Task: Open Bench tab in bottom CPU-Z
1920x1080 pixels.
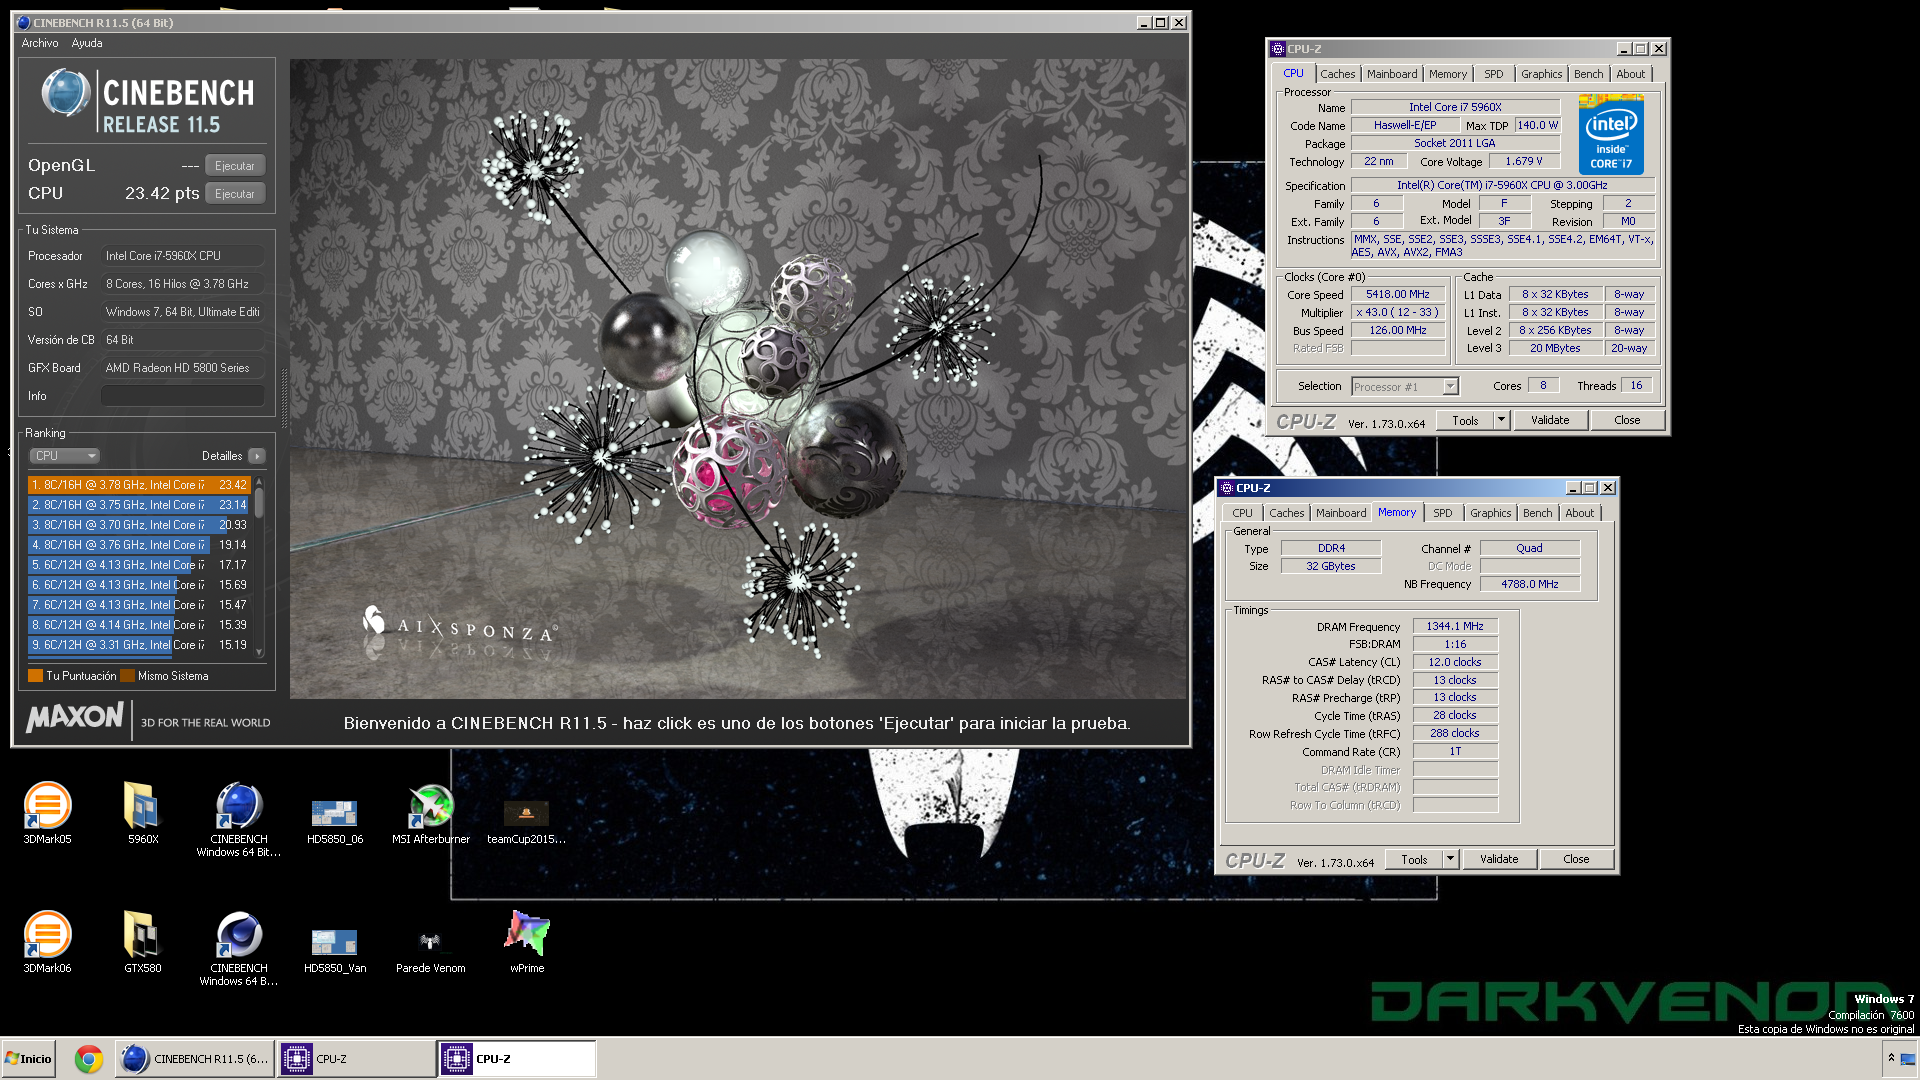Action: 1537,513
